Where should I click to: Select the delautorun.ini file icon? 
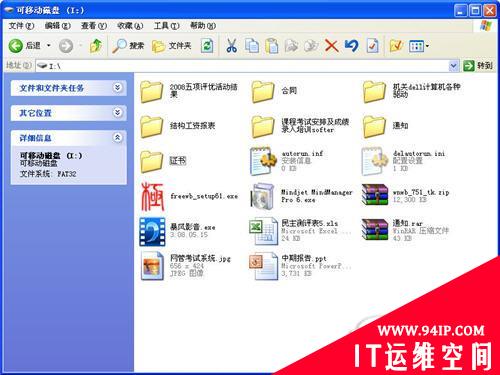pyautogui.click(x=375, y=161)
